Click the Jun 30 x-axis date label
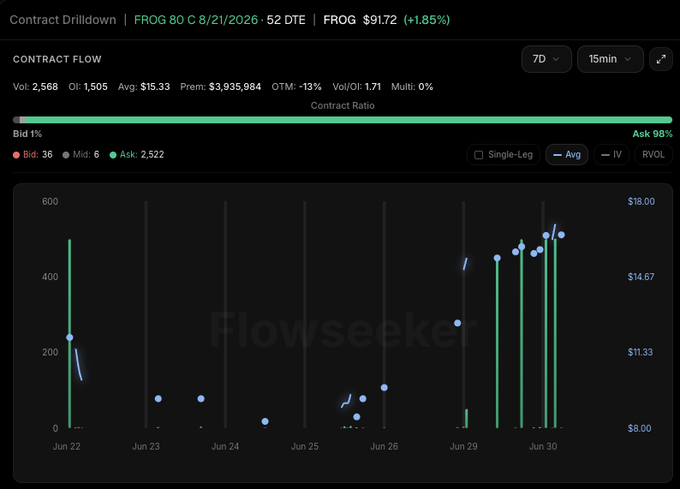The width and height of the screenshot is (680, 489). pos(543,446)
